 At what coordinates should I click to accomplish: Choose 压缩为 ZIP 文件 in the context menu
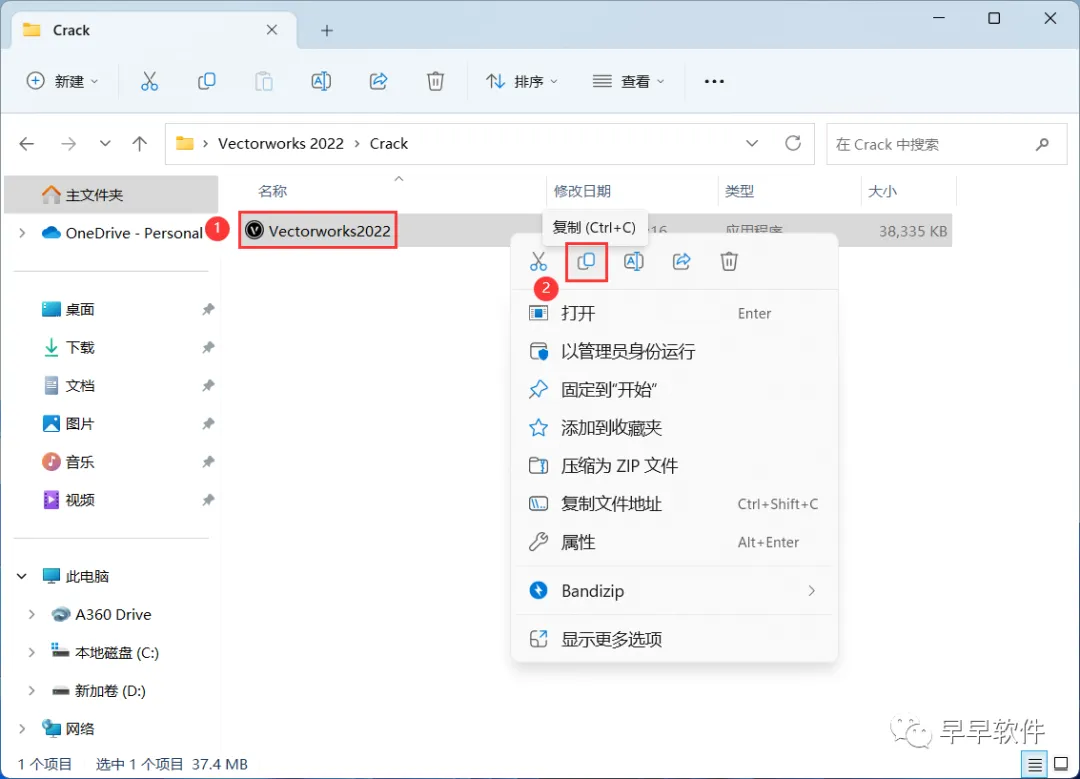674,466
